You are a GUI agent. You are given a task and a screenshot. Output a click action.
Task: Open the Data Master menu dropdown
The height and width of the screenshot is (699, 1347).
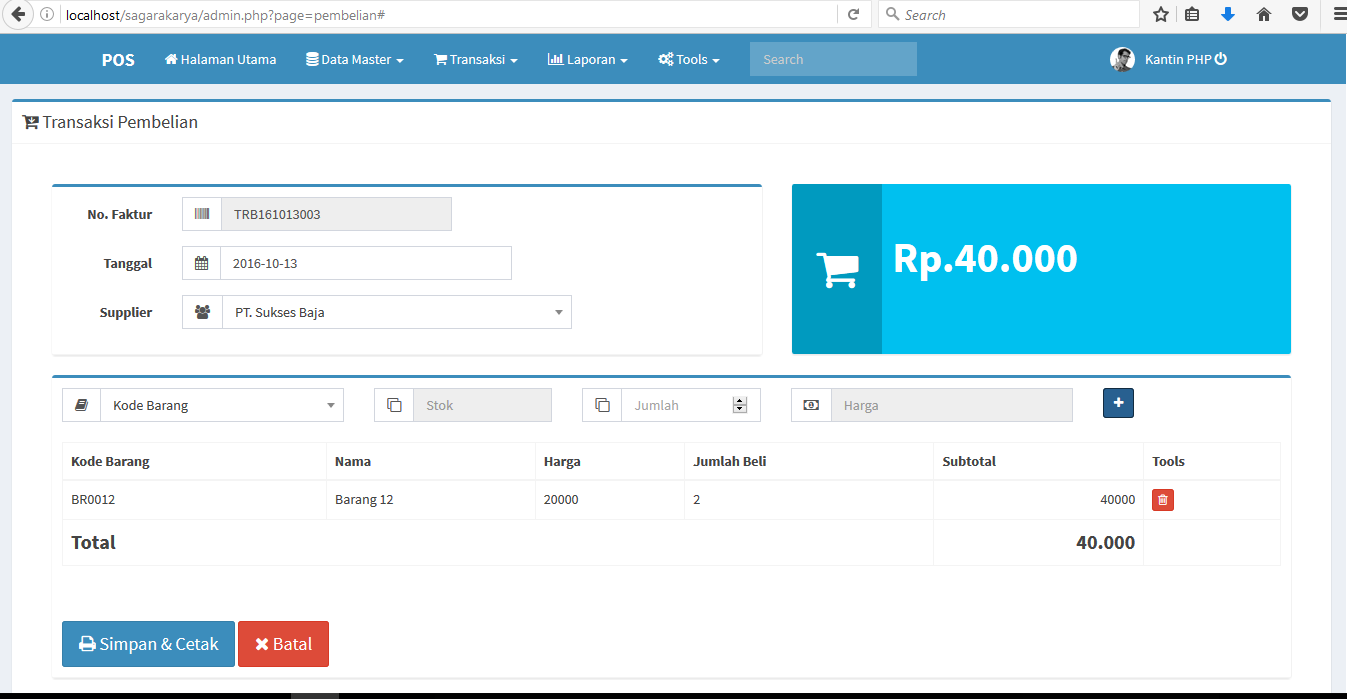[354, 59]
